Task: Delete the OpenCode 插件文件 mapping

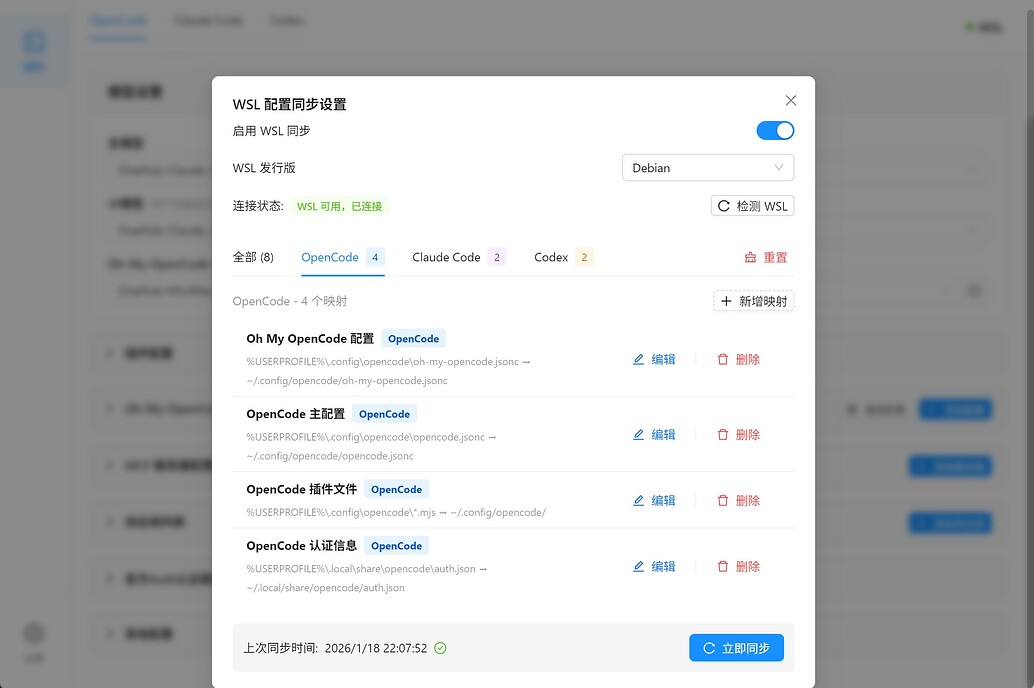Action: pos(739,501)
